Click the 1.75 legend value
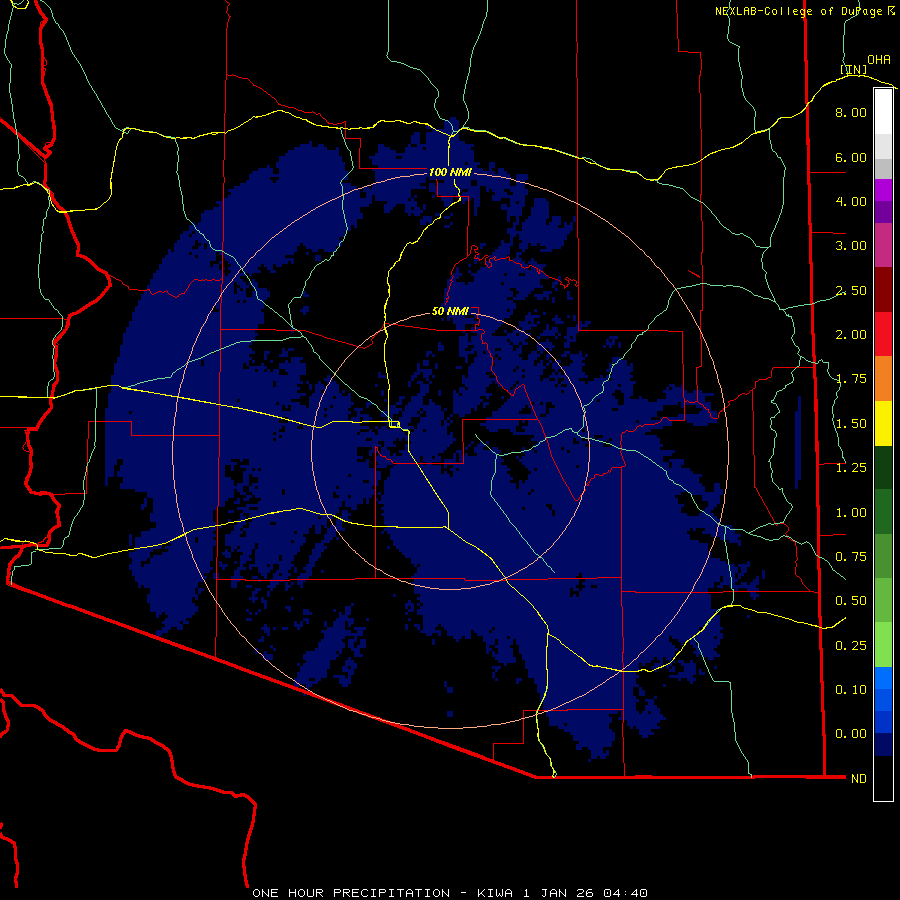Image resolution: width=900 pixels, height=900 pixels. pyautogui.click(x=851, y=379)
